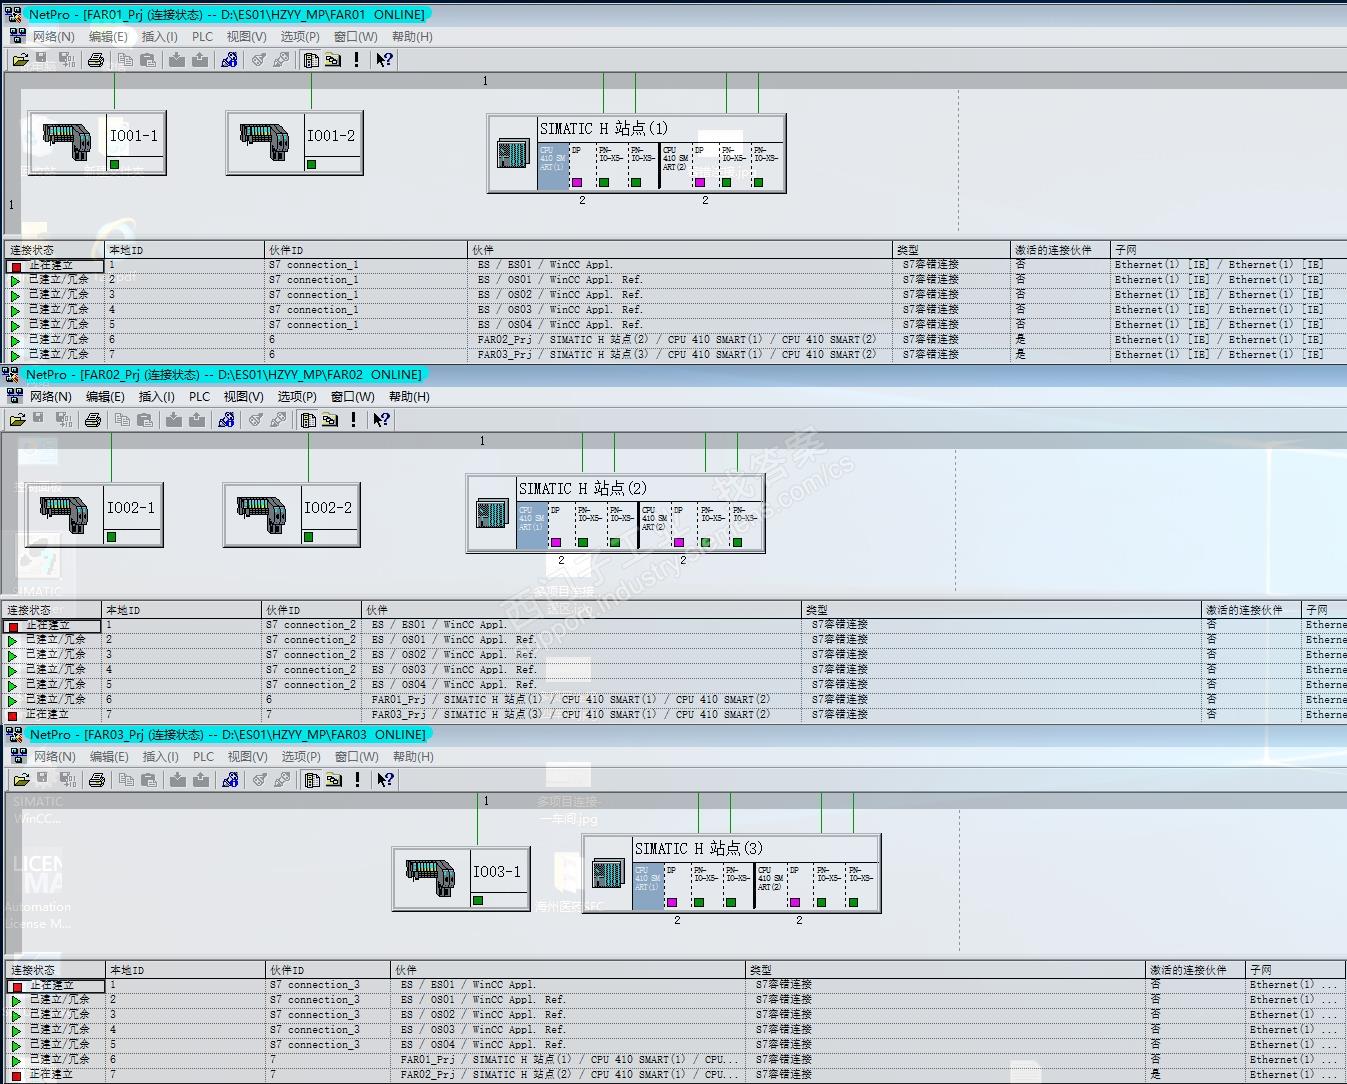Open 视图(V) menu in FAR01 window
1347x1084 pixels.
(x=246, y=37)
